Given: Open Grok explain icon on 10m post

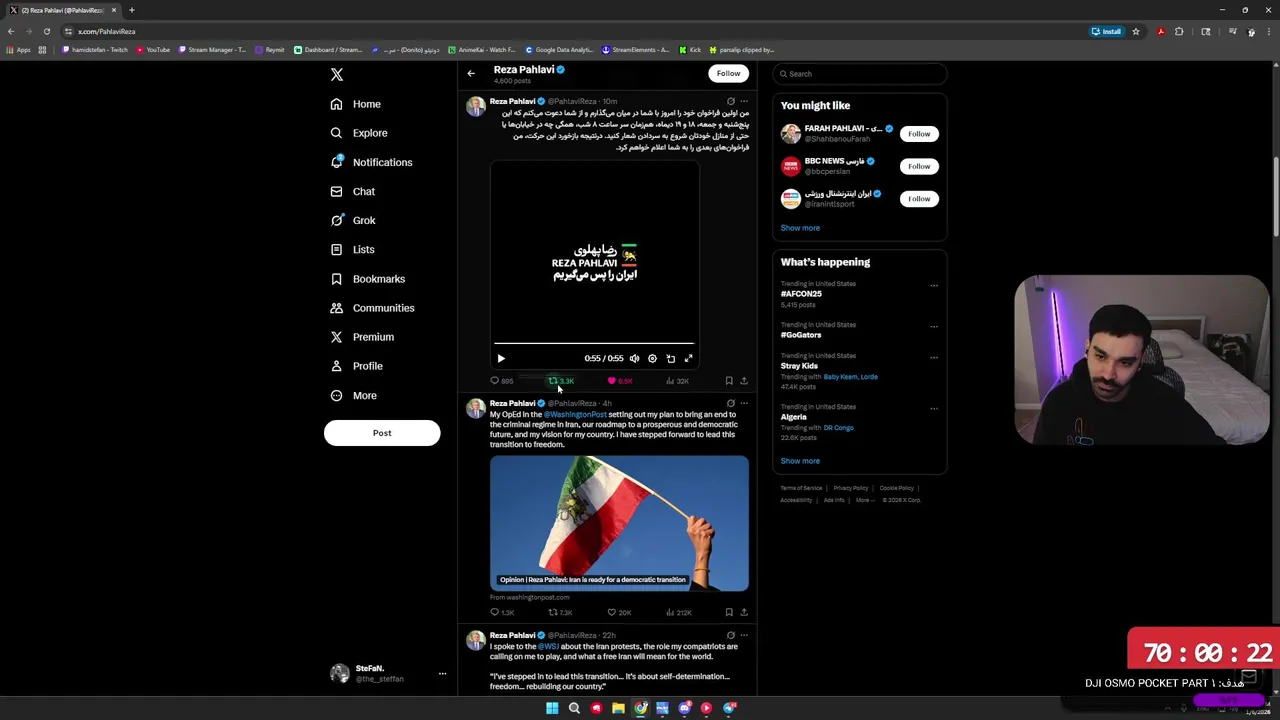Looking at the screenshot, I should tap(730, 102).
